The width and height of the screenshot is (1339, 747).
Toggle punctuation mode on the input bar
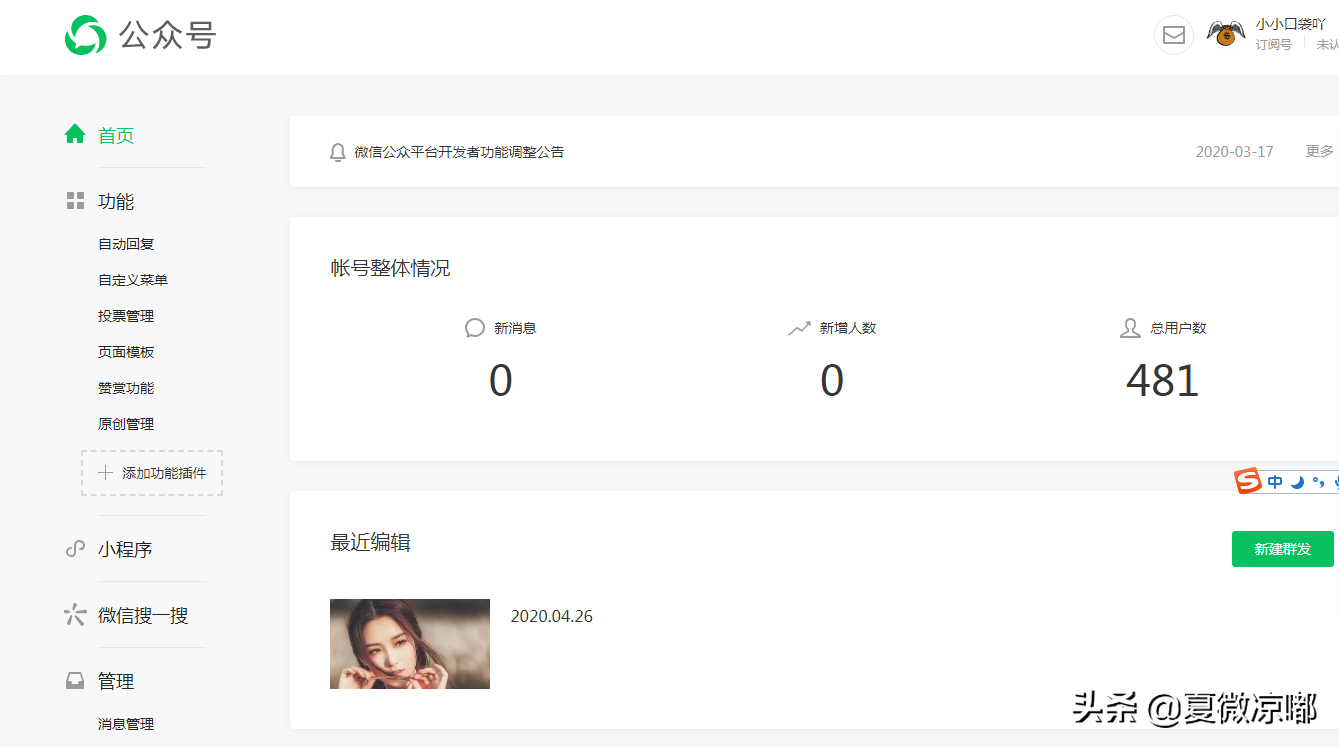(1316, 481)
